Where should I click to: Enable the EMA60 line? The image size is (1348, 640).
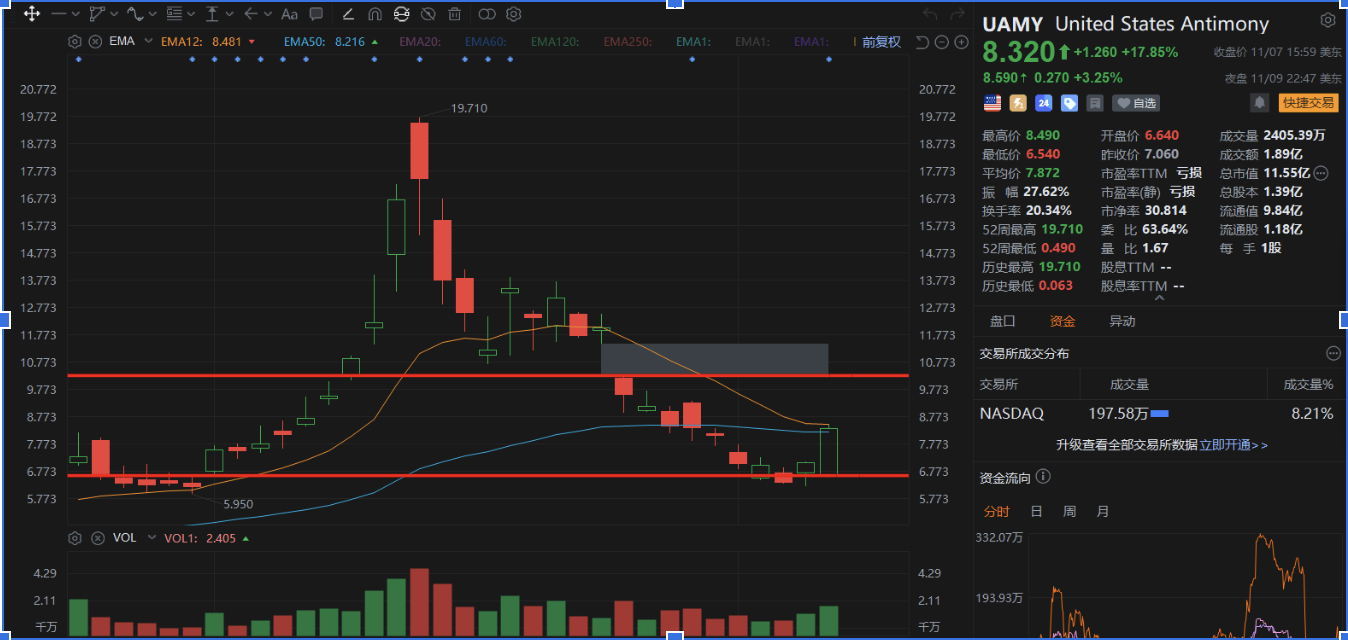(x=486, y=42)
